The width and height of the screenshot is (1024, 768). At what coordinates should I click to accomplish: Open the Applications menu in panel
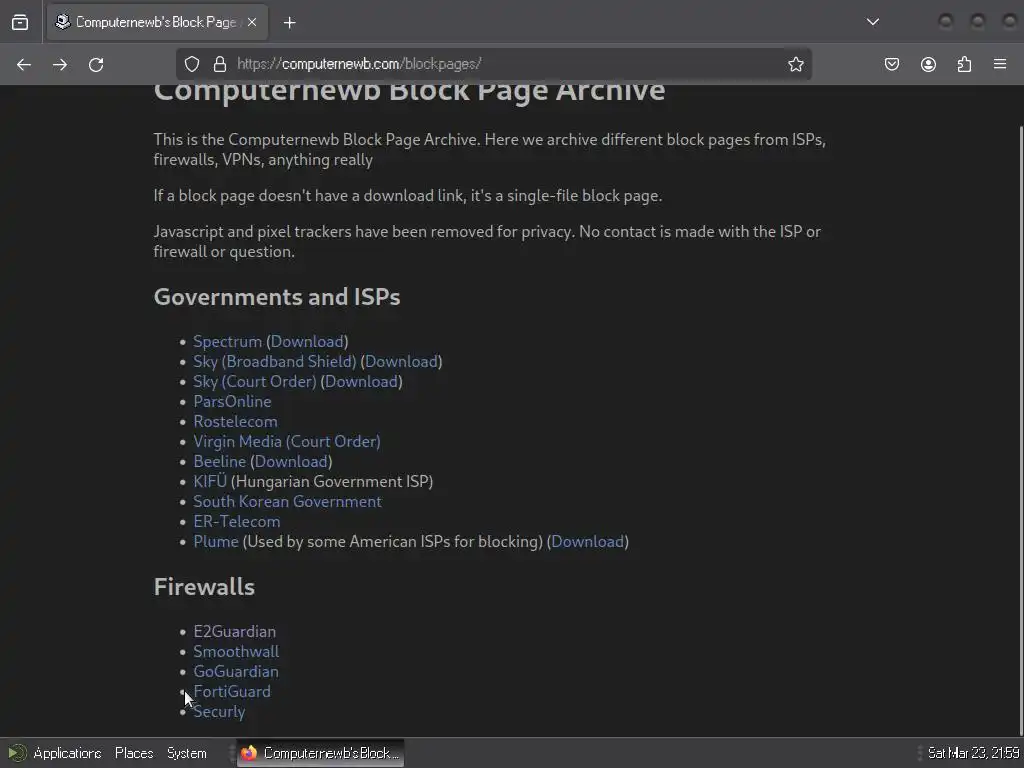click(67, 753)
